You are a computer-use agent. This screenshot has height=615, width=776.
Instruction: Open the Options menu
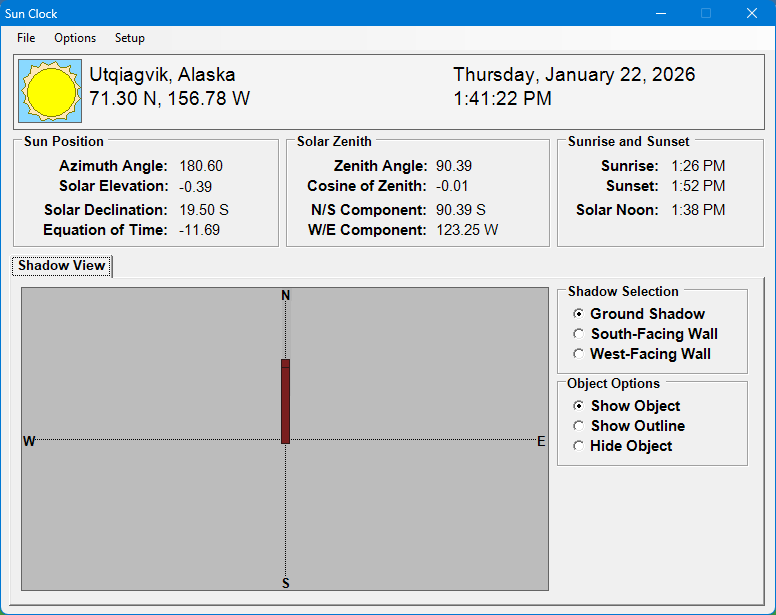75,38
